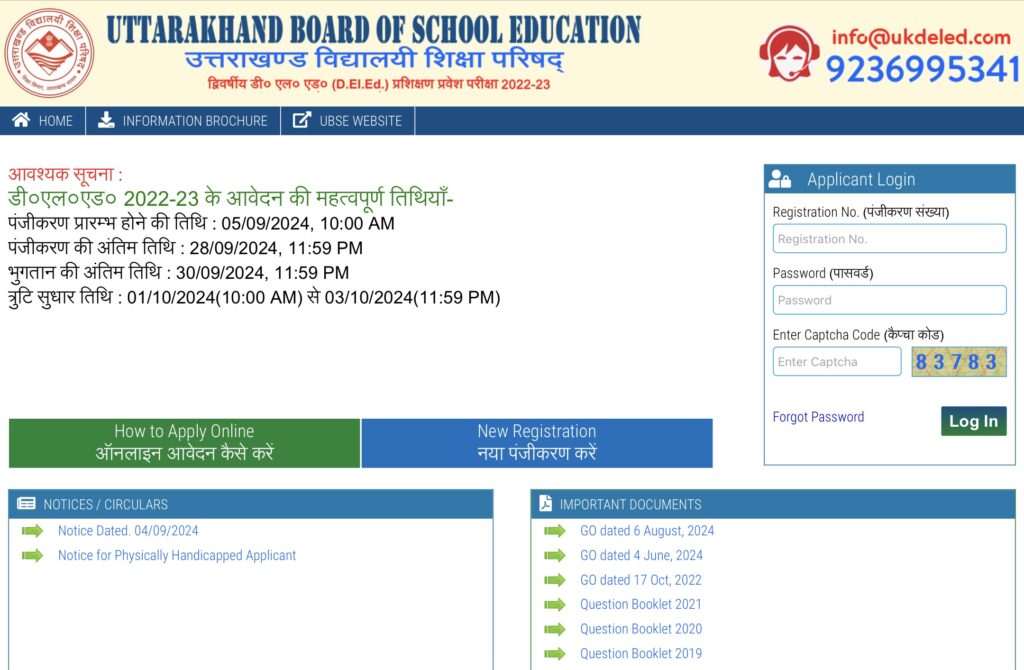Open Notice for Physically Handicapped Applicant

pos(177,556)
